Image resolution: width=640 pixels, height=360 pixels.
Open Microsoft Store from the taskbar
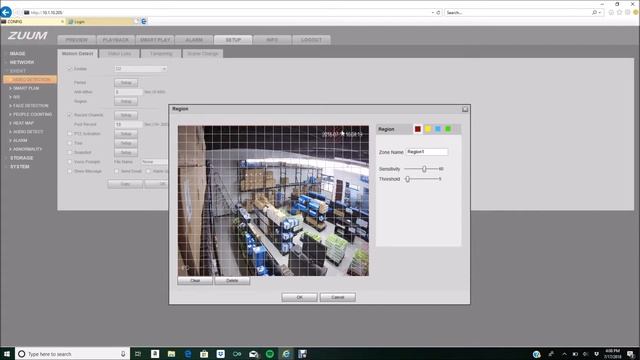(204, 354)
